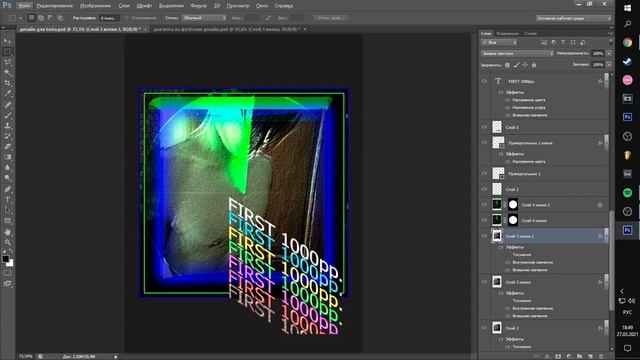The width and height of the screenshot is (640, 360).
Task: Switch to second document tab
Action: tap(227, 29)
